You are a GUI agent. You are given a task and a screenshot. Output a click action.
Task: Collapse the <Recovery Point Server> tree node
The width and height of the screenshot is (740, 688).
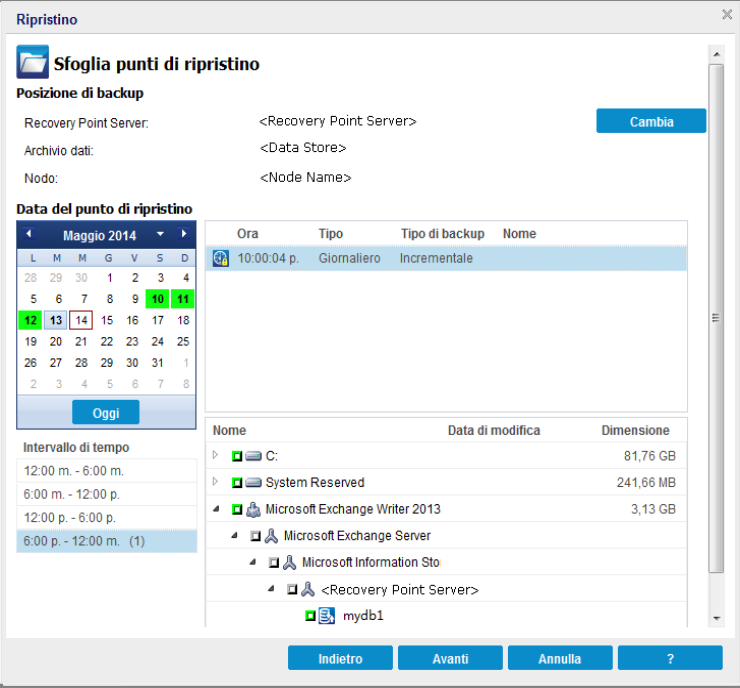tap(271, 588)
